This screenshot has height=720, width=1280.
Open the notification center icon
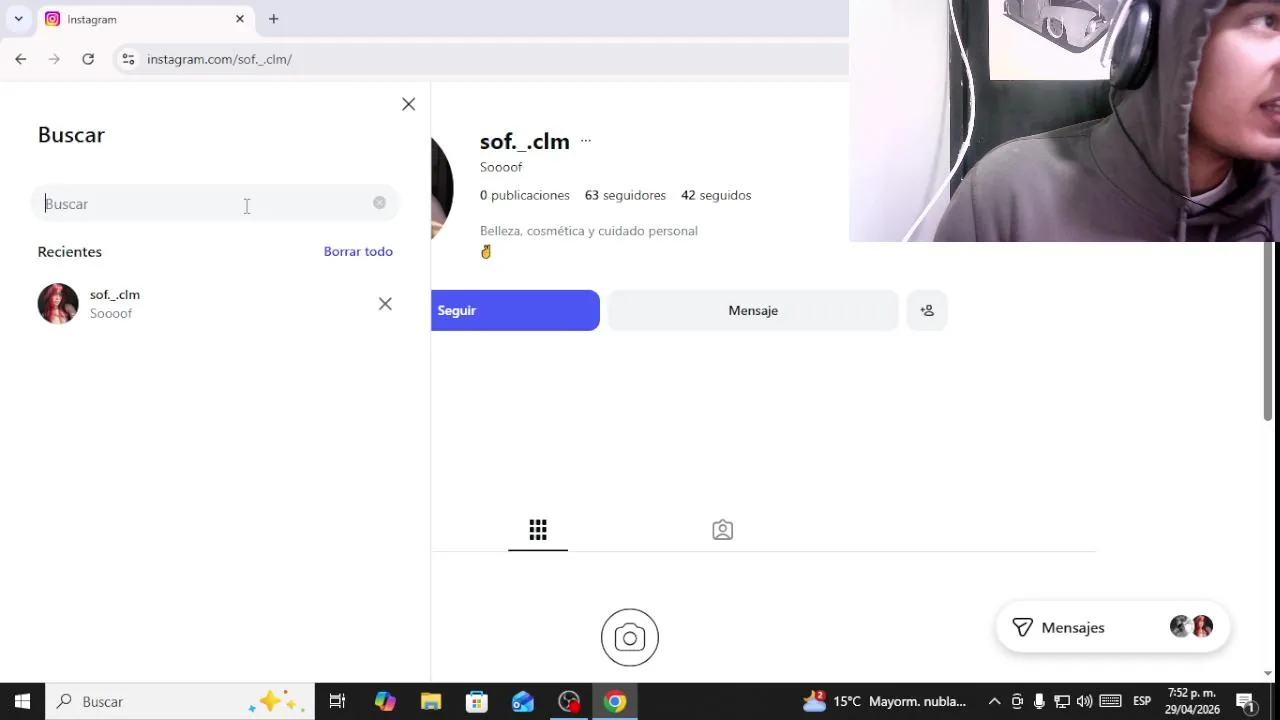[x=1246, y=701]
